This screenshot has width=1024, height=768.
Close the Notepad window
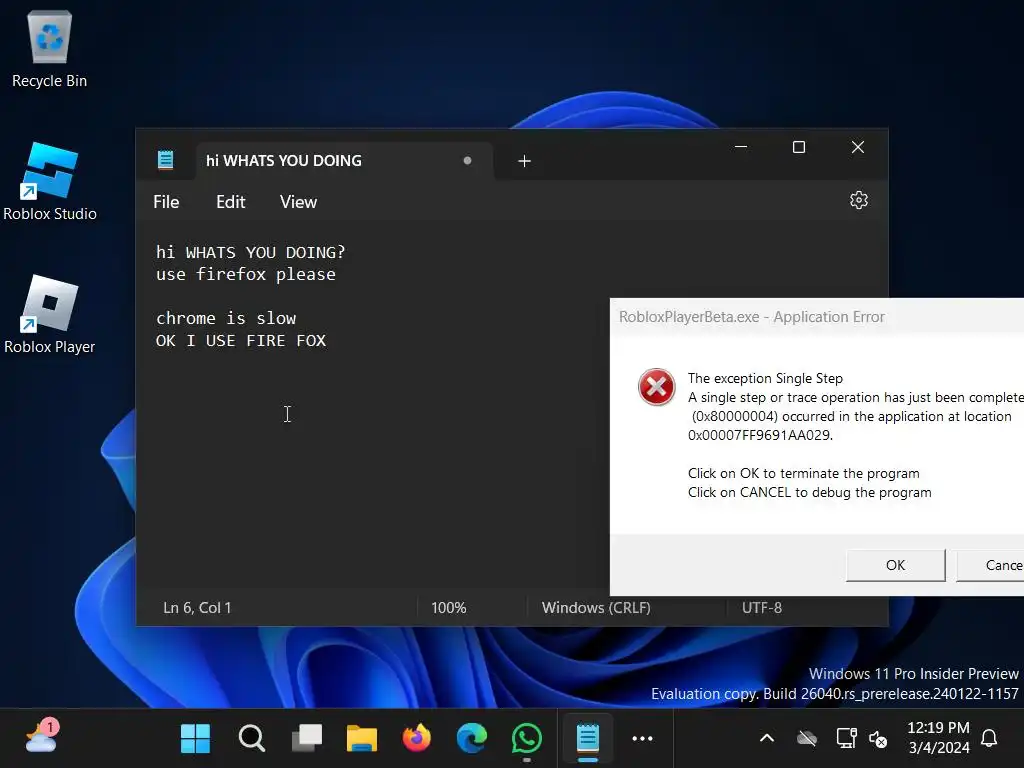tap(858, 147)
